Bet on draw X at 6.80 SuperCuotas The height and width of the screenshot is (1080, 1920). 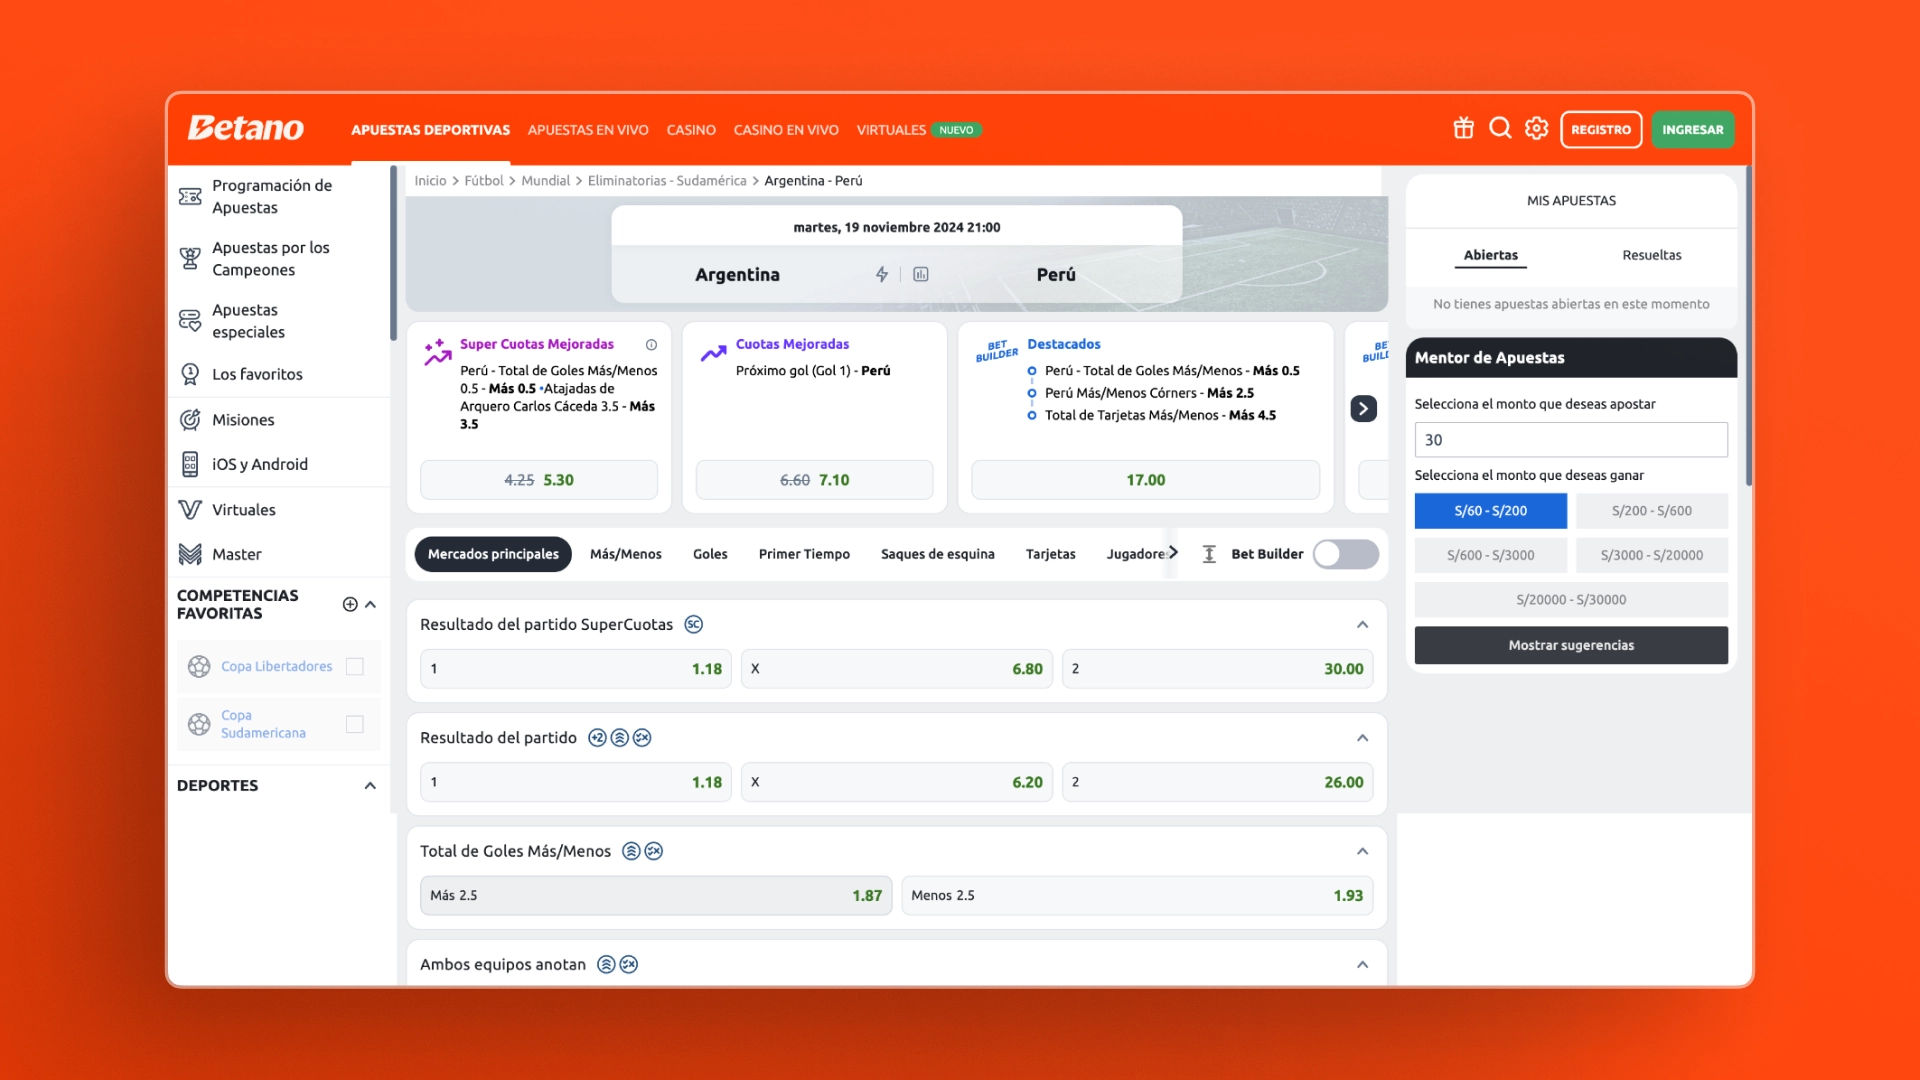point(897,669)
